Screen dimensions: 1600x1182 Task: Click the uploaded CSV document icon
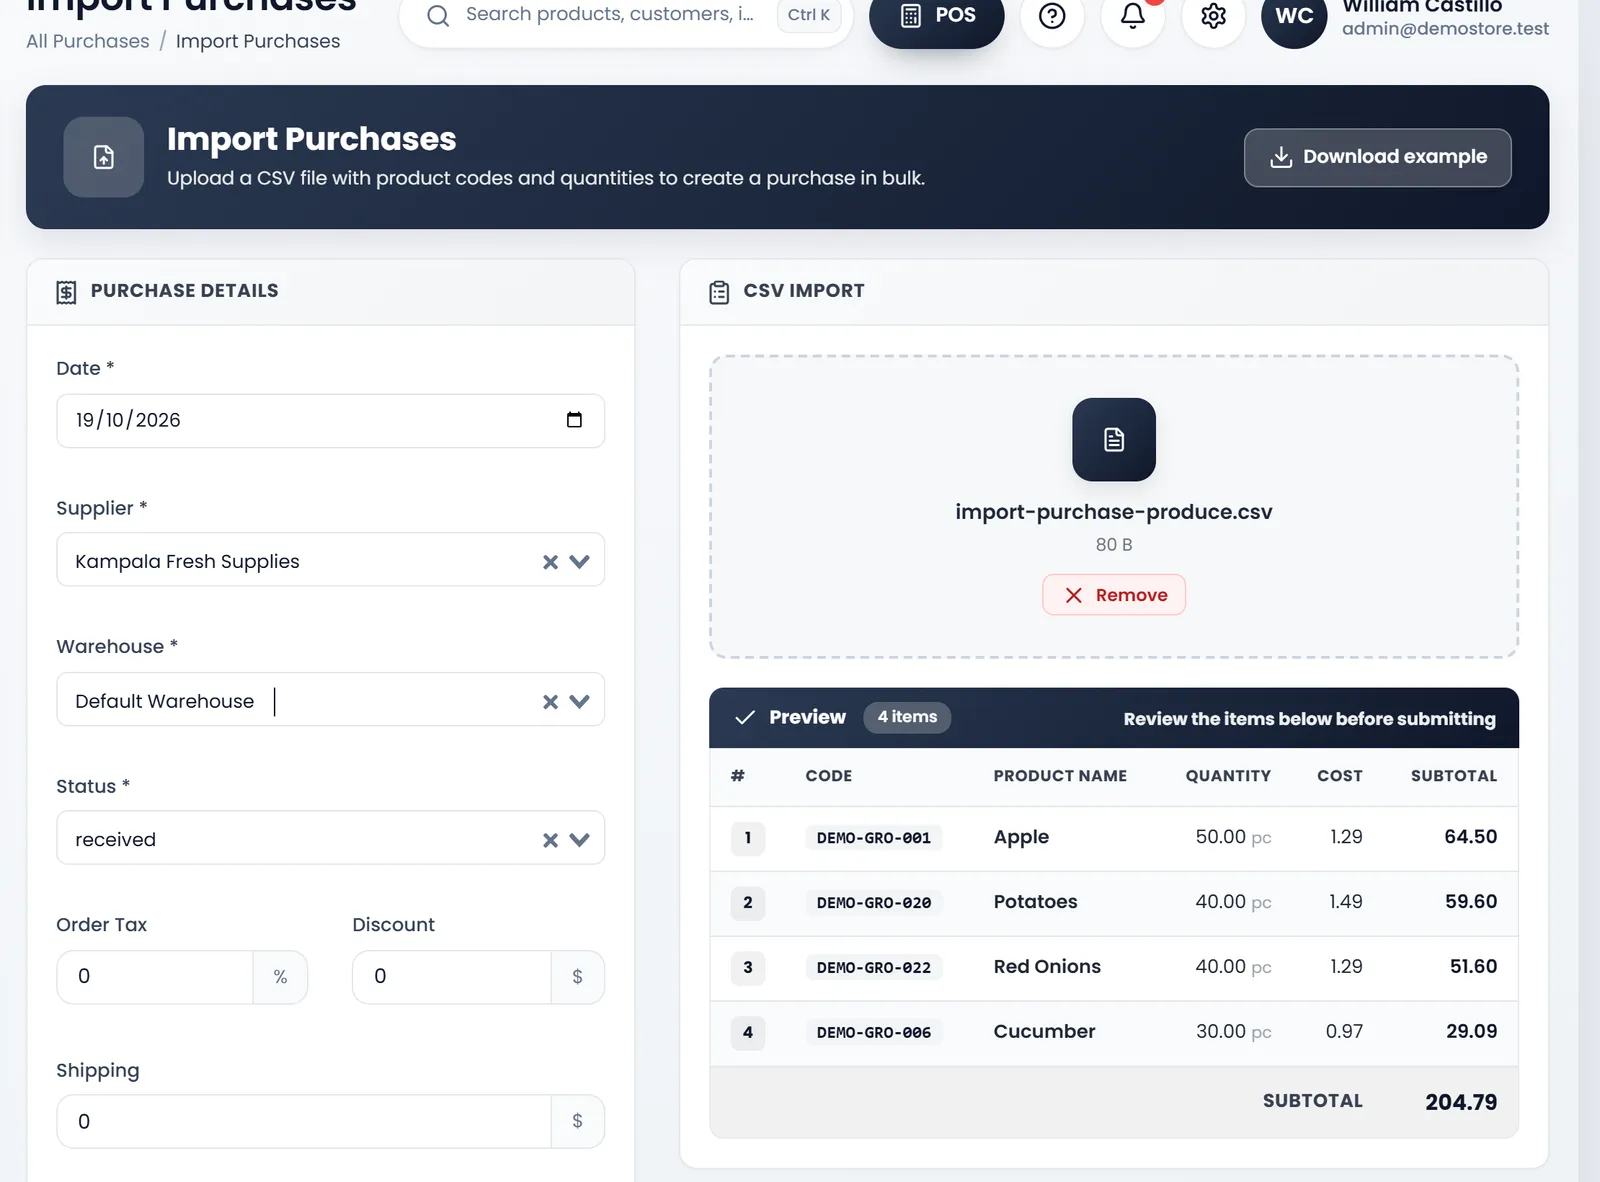pos(1114,440)
